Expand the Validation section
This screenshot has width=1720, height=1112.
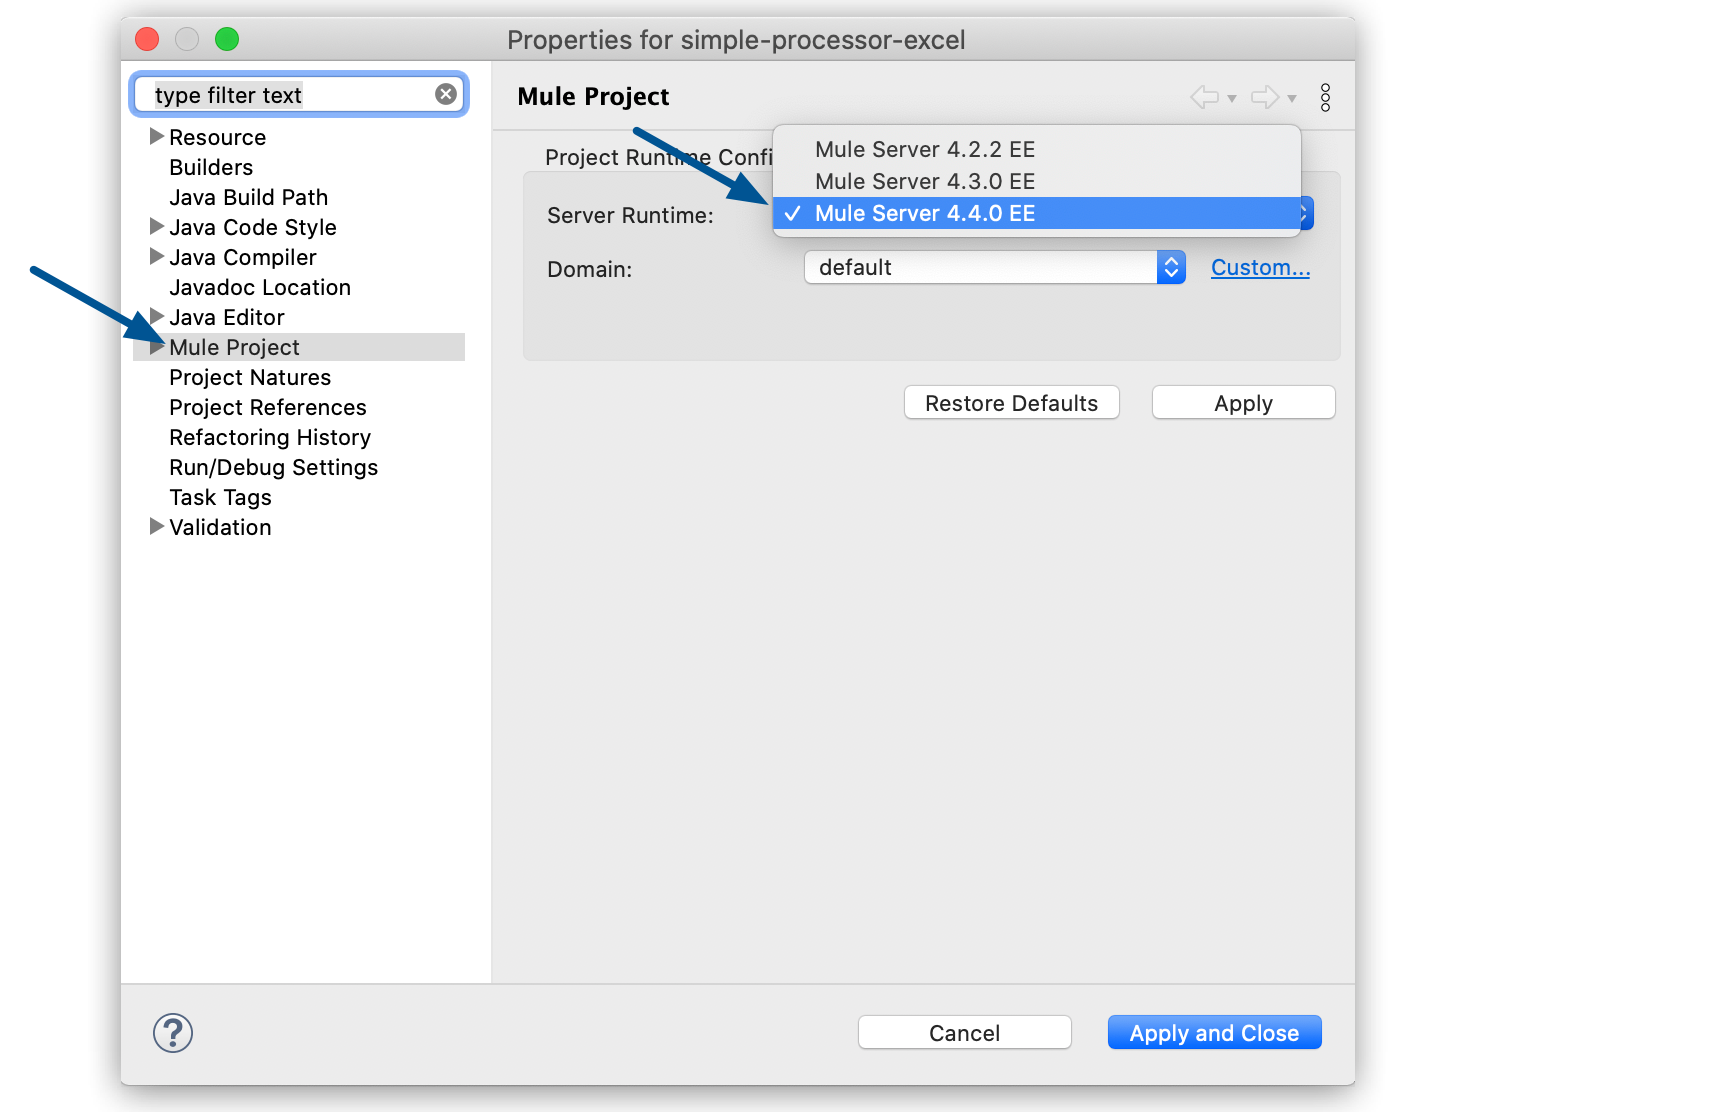(156, 526)
